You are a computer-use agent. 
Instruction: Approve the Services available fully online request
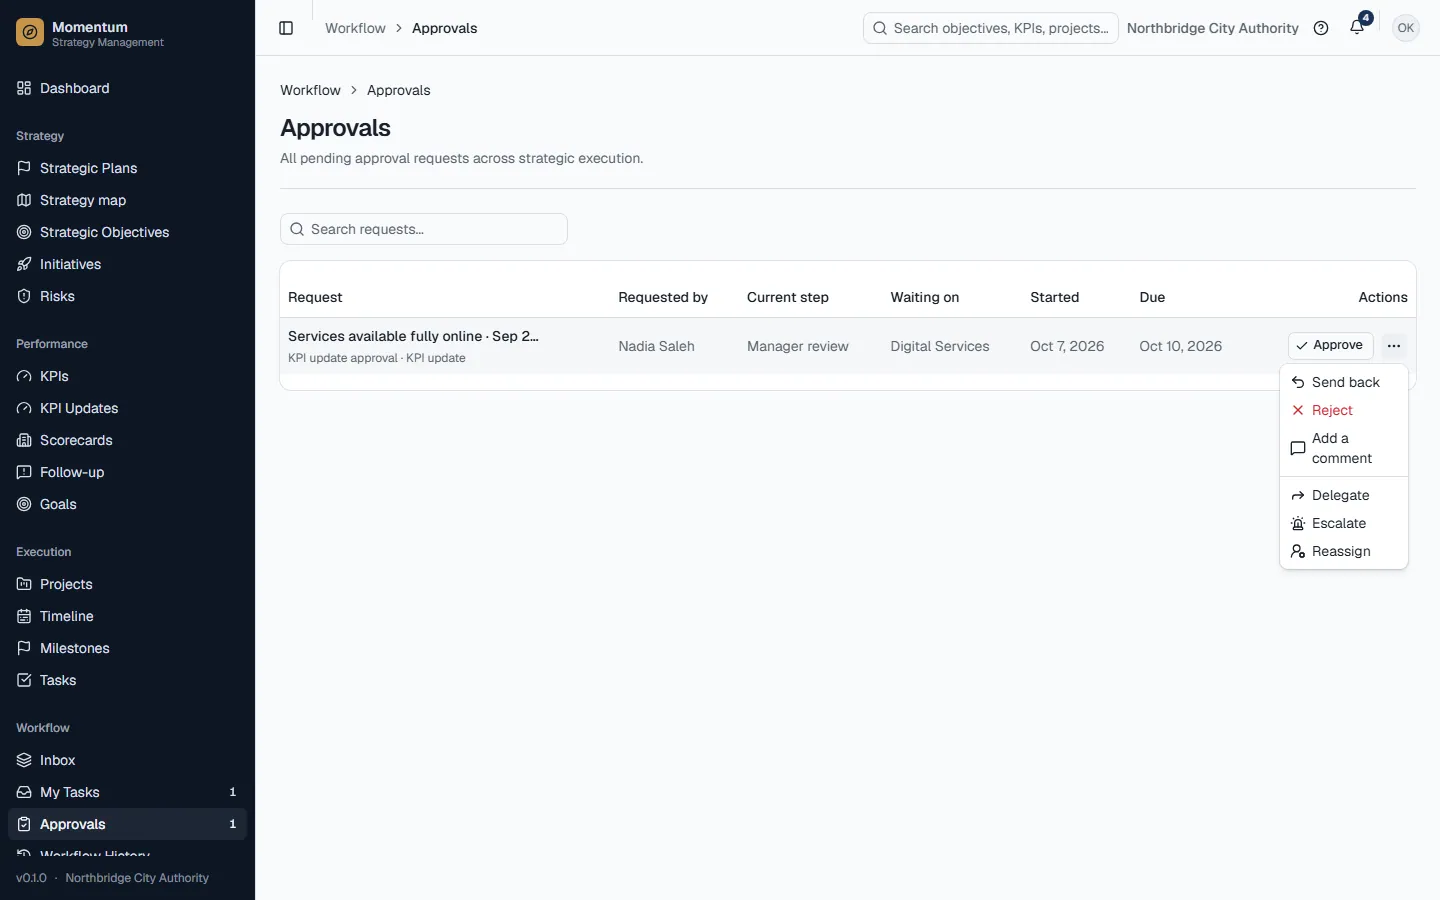(x=1330, y=346)
